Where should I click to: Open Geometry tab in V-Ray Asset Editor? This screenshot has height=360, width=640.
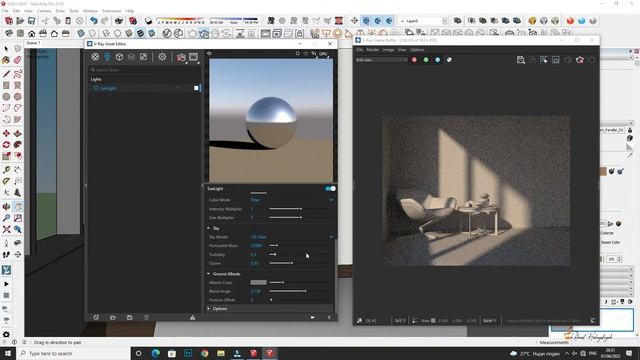point(119,57)
